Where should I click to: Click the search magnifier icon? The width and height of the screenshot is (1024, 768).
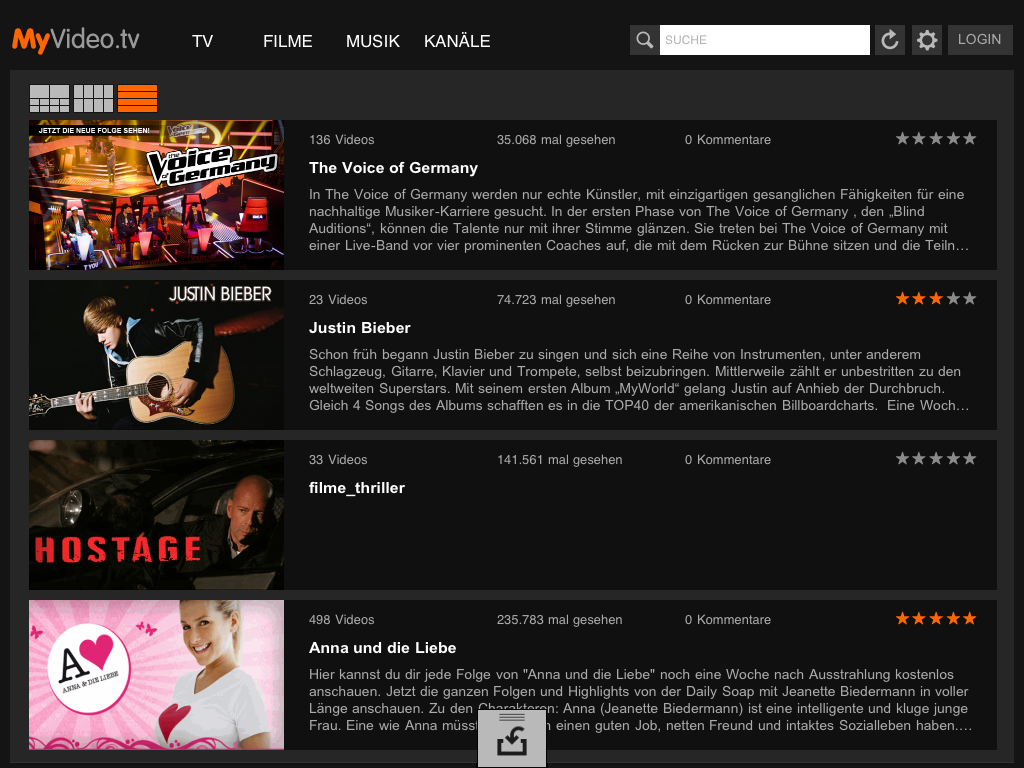click(644, 40)
